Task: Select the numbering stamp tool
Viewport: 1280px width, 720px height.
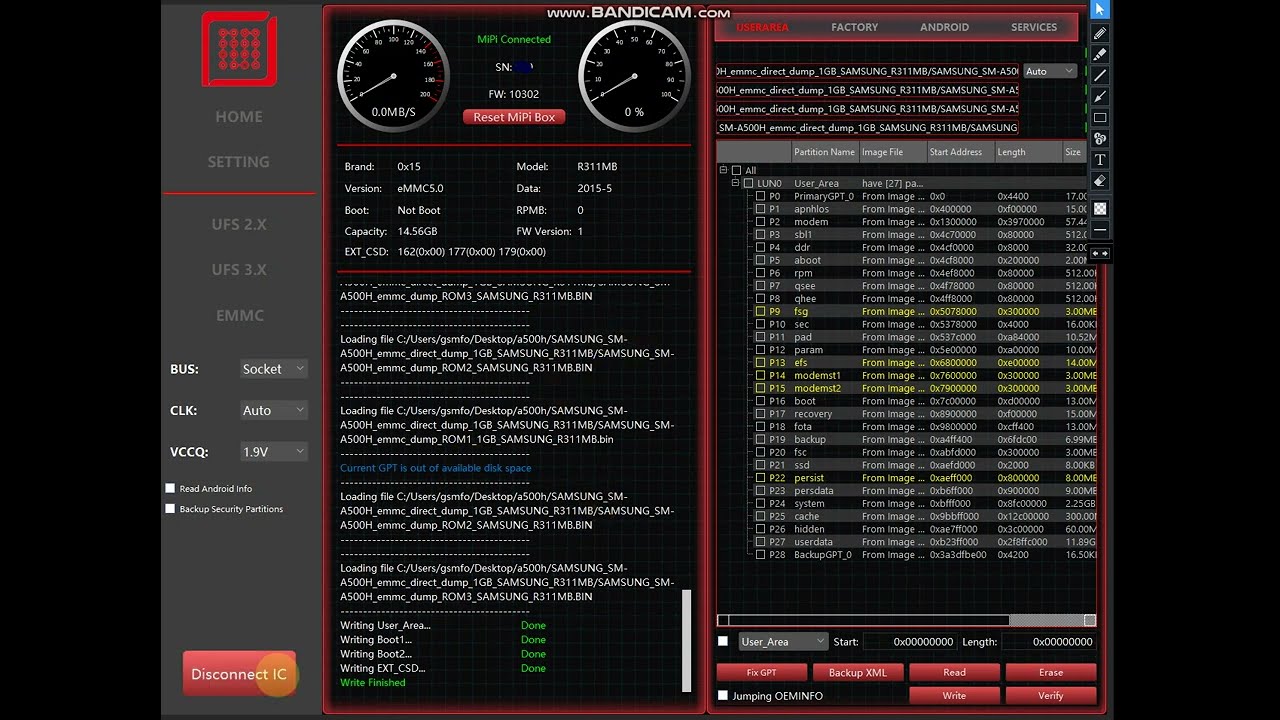Action: click(x=1100, y=138)
